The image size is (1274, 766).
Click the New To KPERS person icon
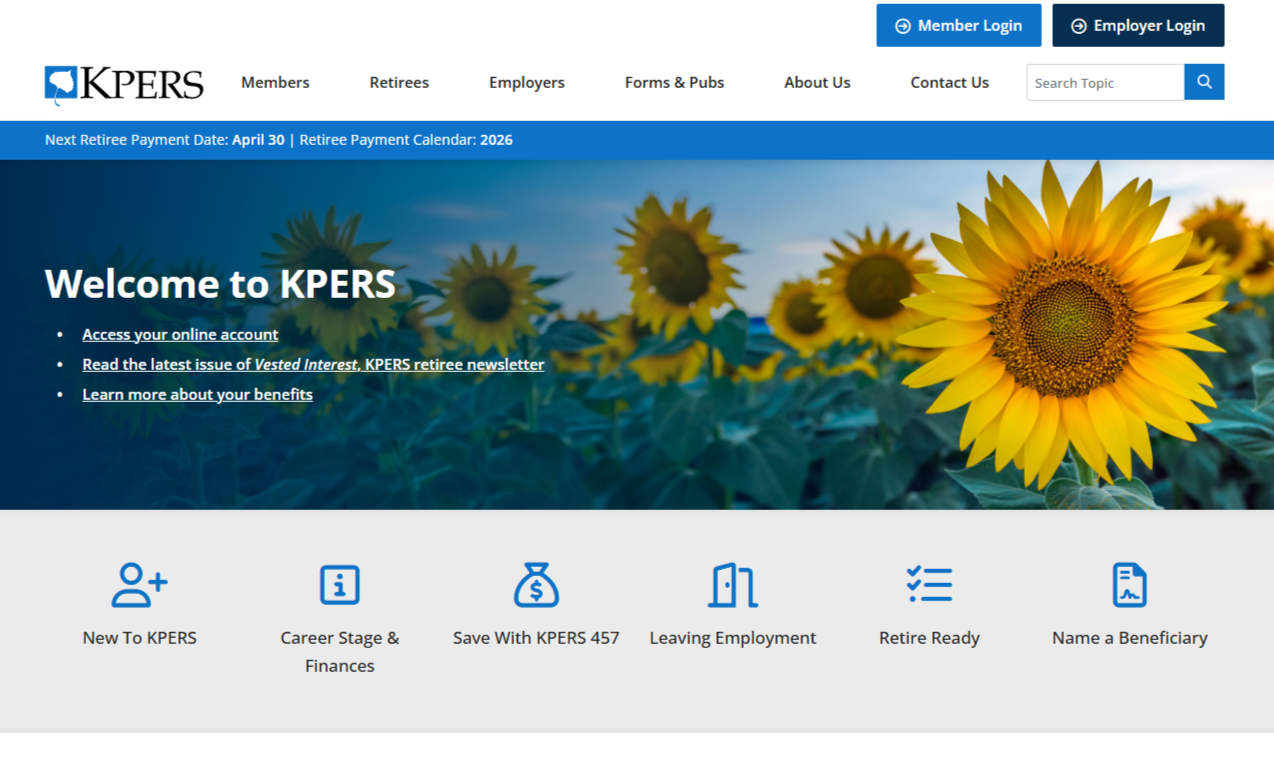[x=139, y=585]
